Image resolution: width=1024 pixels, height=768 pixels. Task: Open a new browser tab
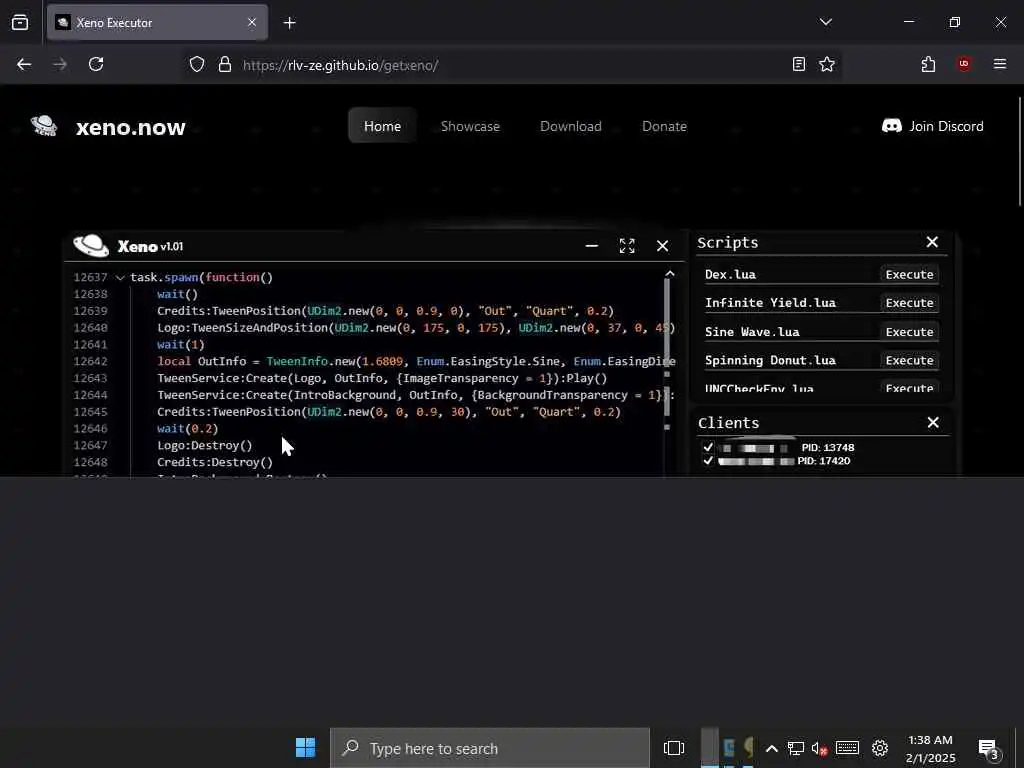pyautogui.click(x=289, y=23)
